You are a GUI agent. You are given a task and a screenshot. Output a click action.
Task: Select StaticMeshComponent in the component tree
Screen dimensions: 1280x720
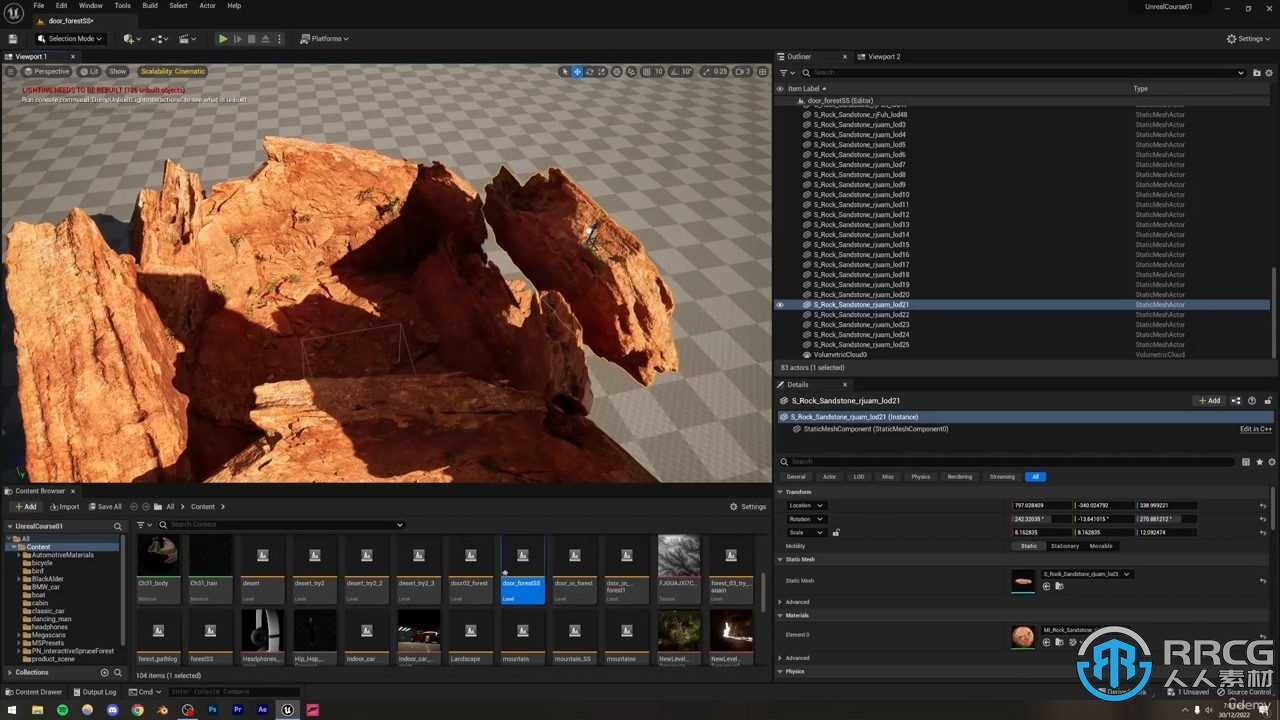pyautogui.click(x=876, y=429)
